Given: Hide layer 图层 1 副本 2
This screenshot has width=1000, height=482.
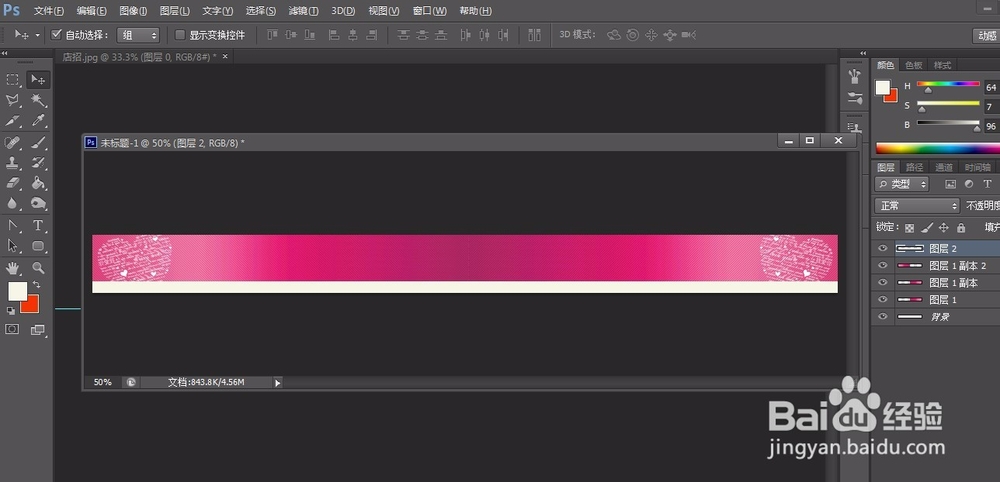Looking at the screenshot, I should tap(883, 265).
